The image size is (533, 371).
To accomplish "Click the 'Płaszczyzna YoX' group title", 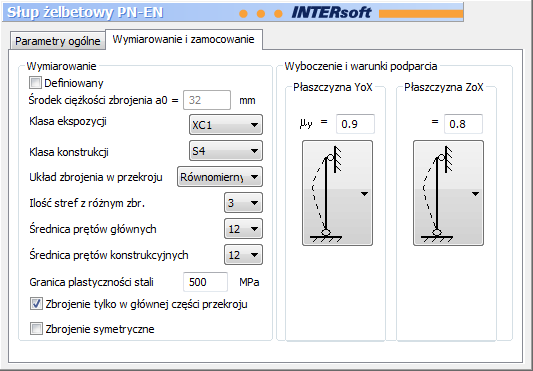I will pos(333,87).
